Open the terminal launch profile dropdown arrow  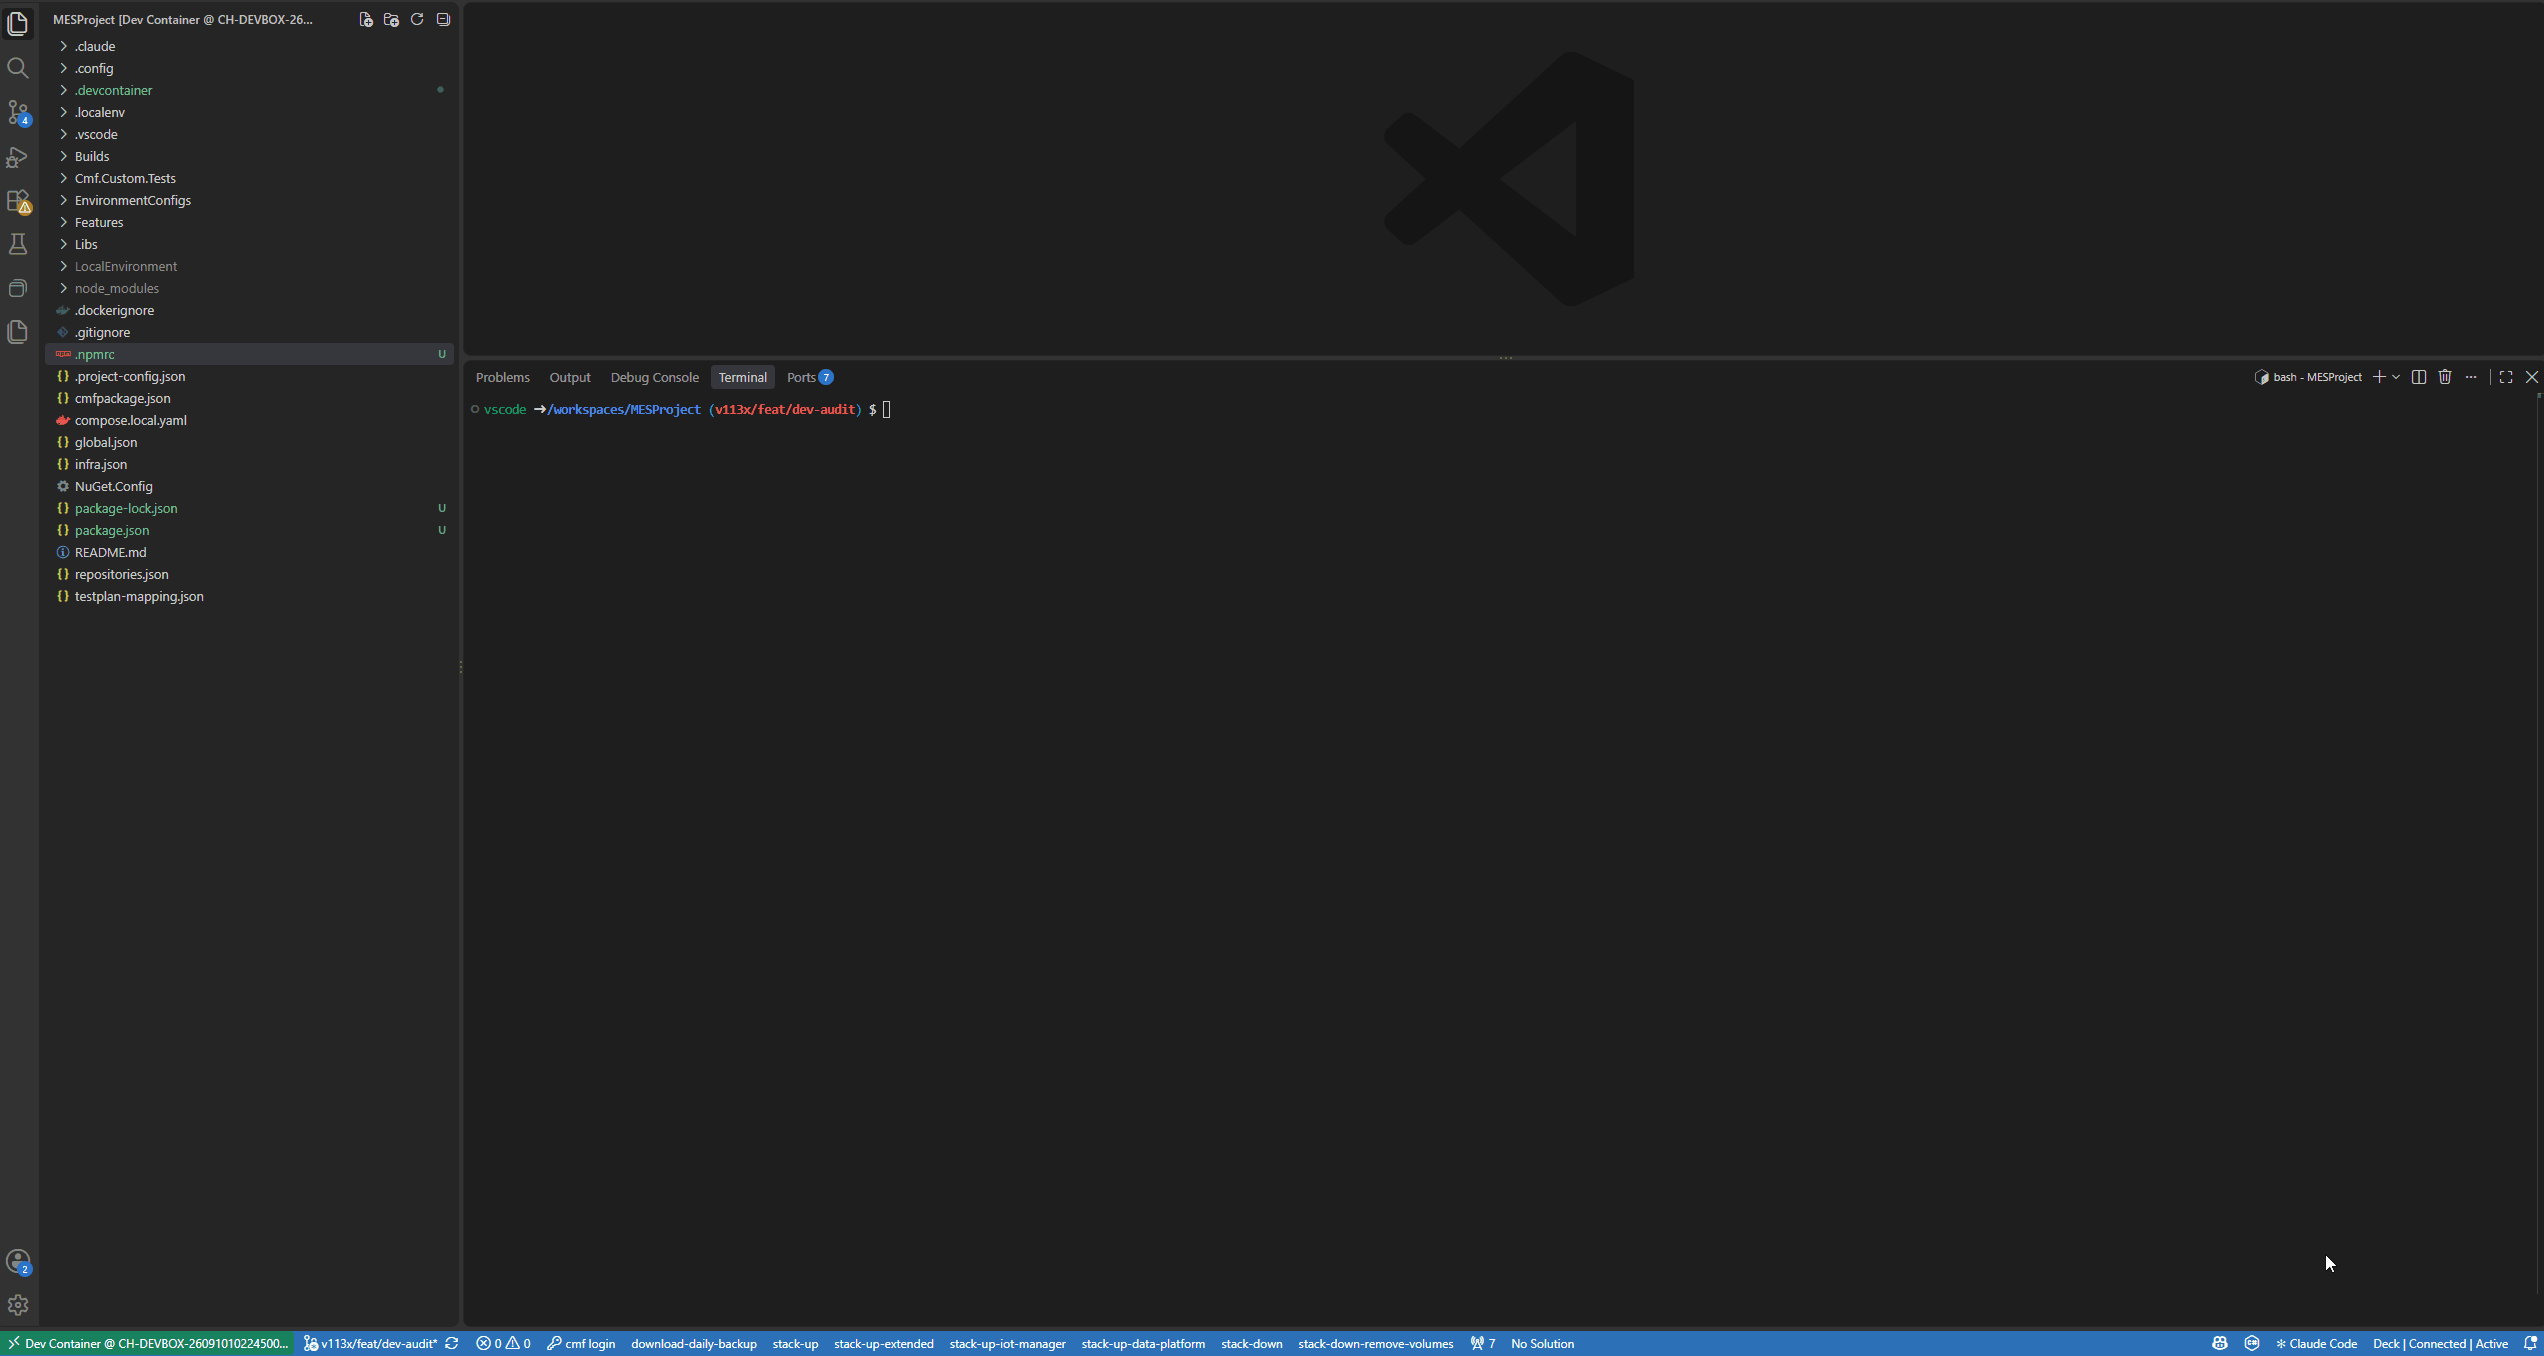(2396, 377)
